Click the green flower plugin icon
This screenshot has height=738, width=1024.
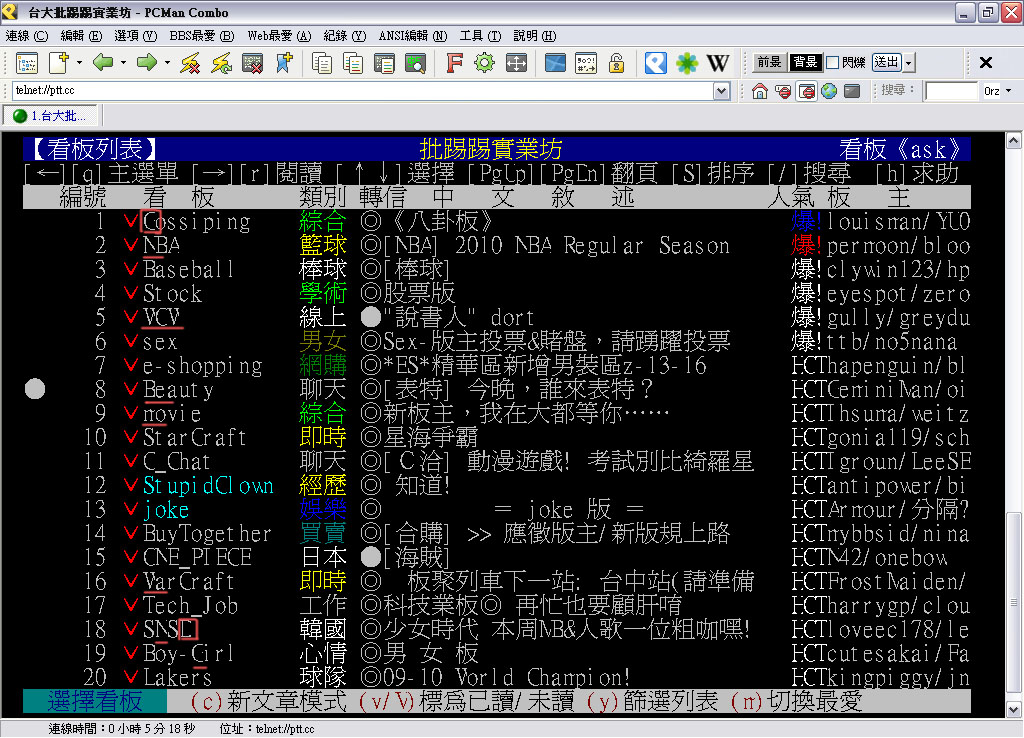686,63
